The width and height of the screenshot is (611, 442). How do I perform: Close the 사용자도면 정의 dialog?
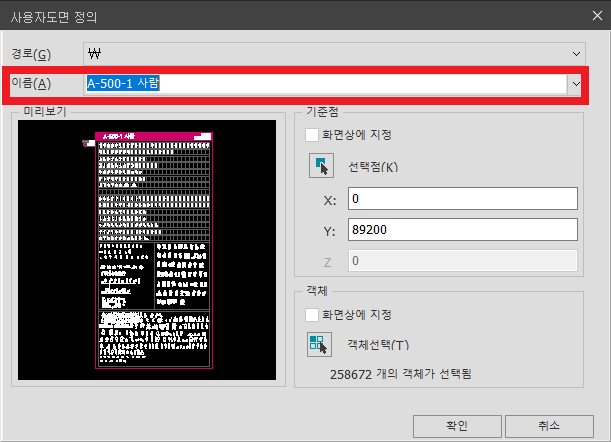tap(597, 16)
